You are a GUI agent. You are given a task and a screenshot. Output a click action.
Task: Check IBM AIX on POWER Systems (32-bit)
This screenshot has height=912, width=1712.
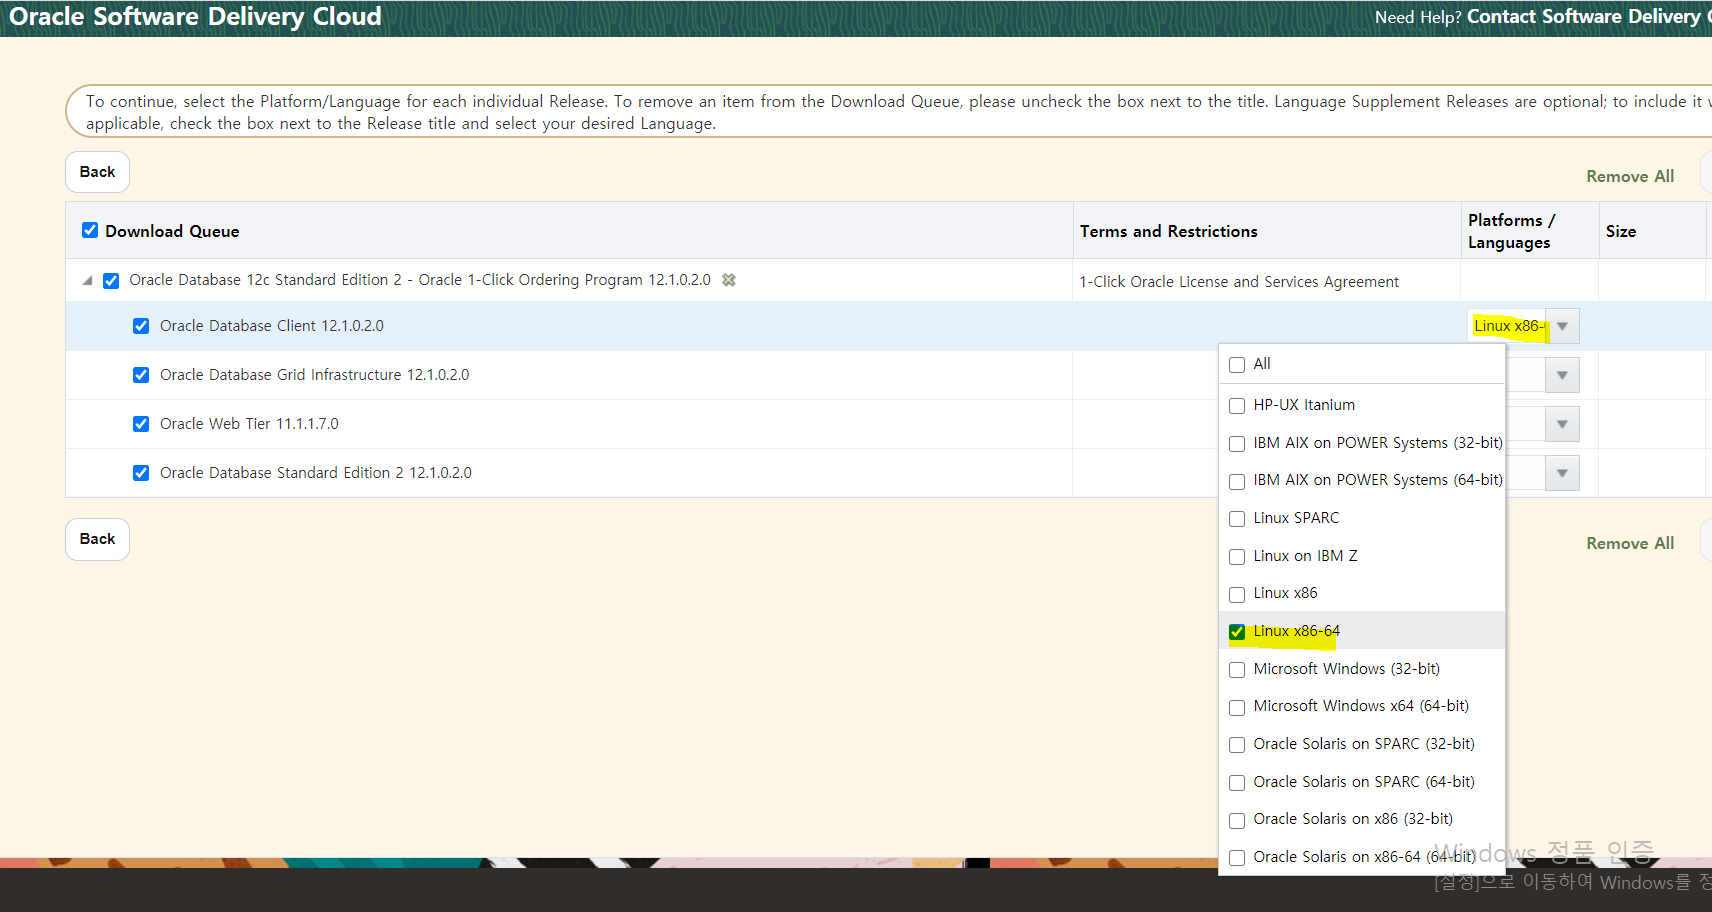coord(1237,444)
